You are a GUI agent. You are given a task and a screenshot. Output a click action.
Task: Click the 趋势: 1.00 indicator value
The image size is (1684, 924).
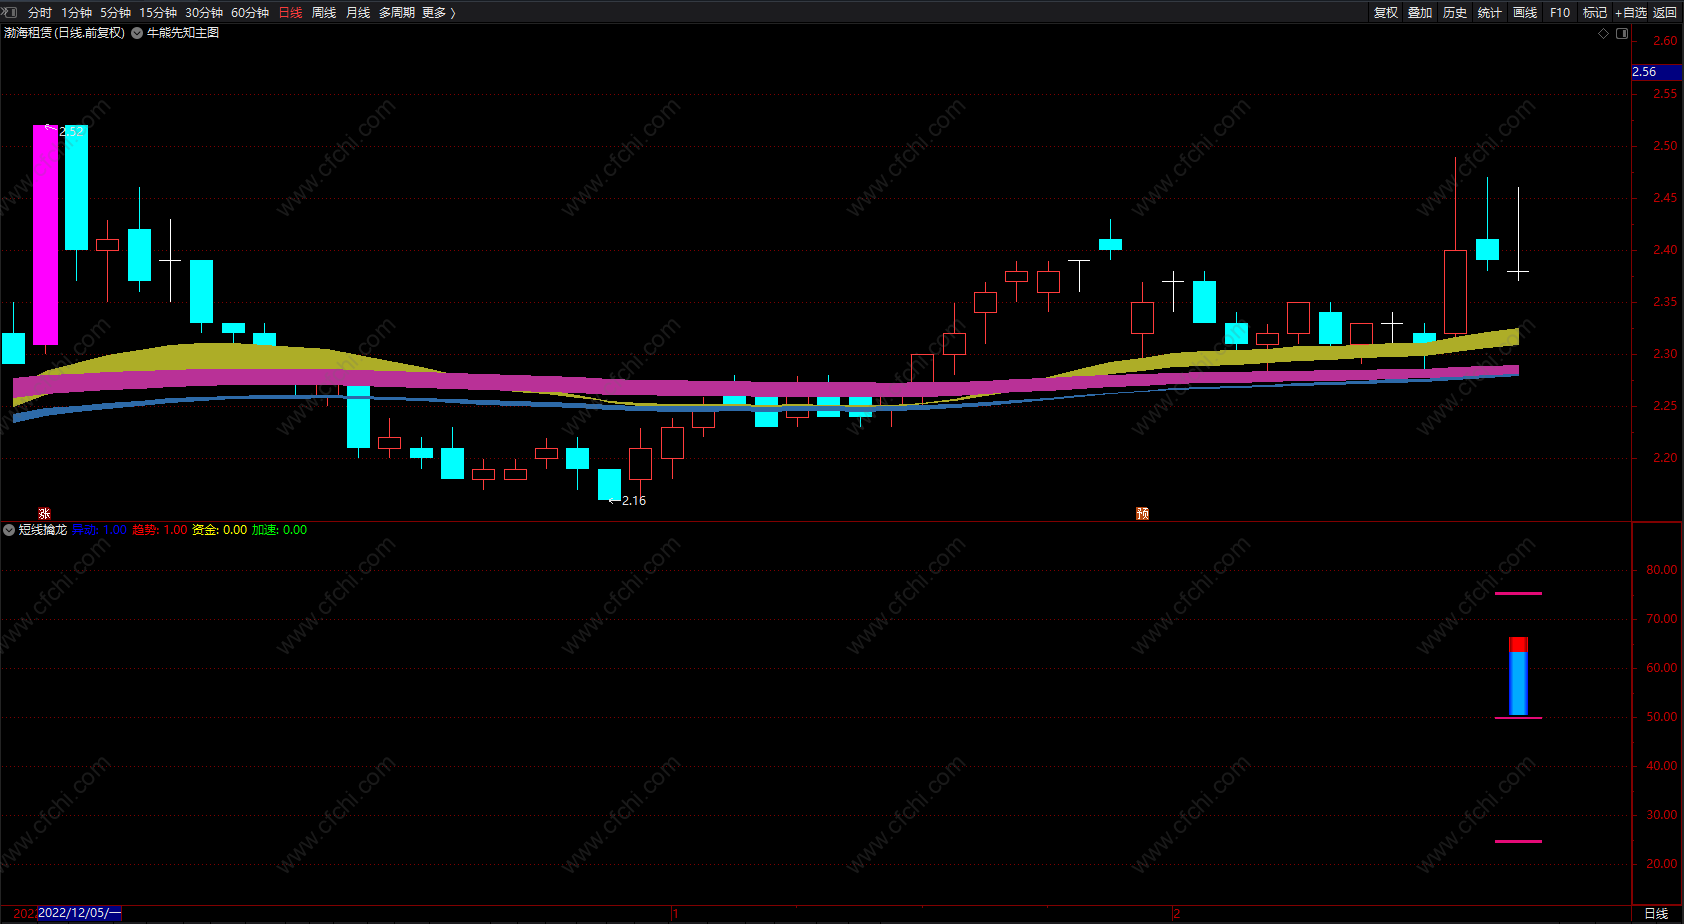pyautogui.click(x=160, y=530)
